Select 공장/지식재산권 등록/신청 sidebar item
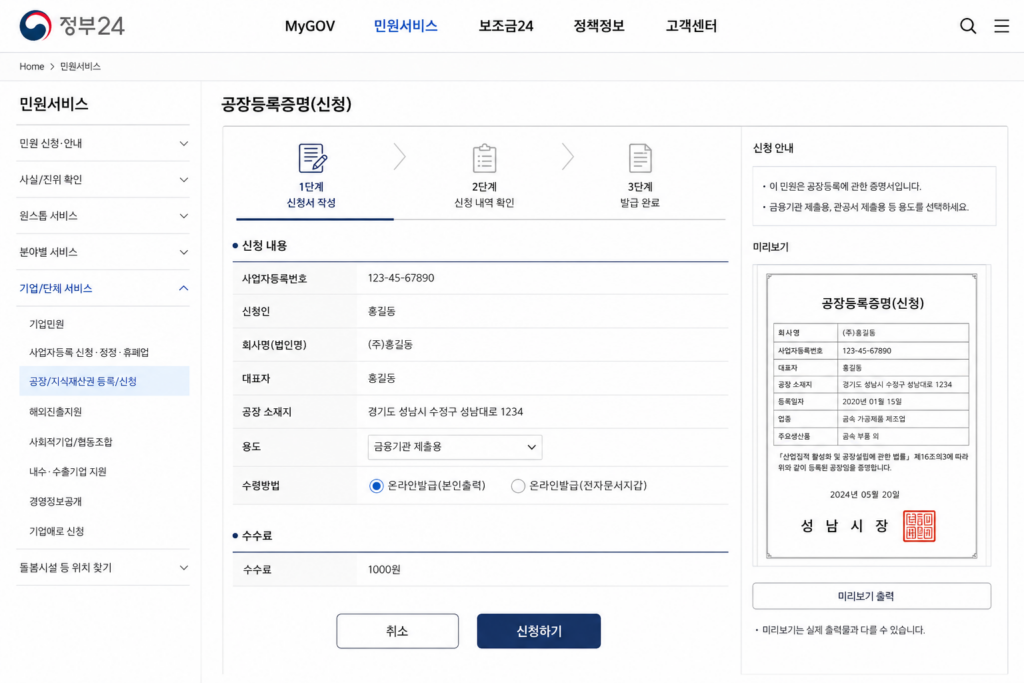Screen dimensions: 1024x683 click(x=104, y=381)
